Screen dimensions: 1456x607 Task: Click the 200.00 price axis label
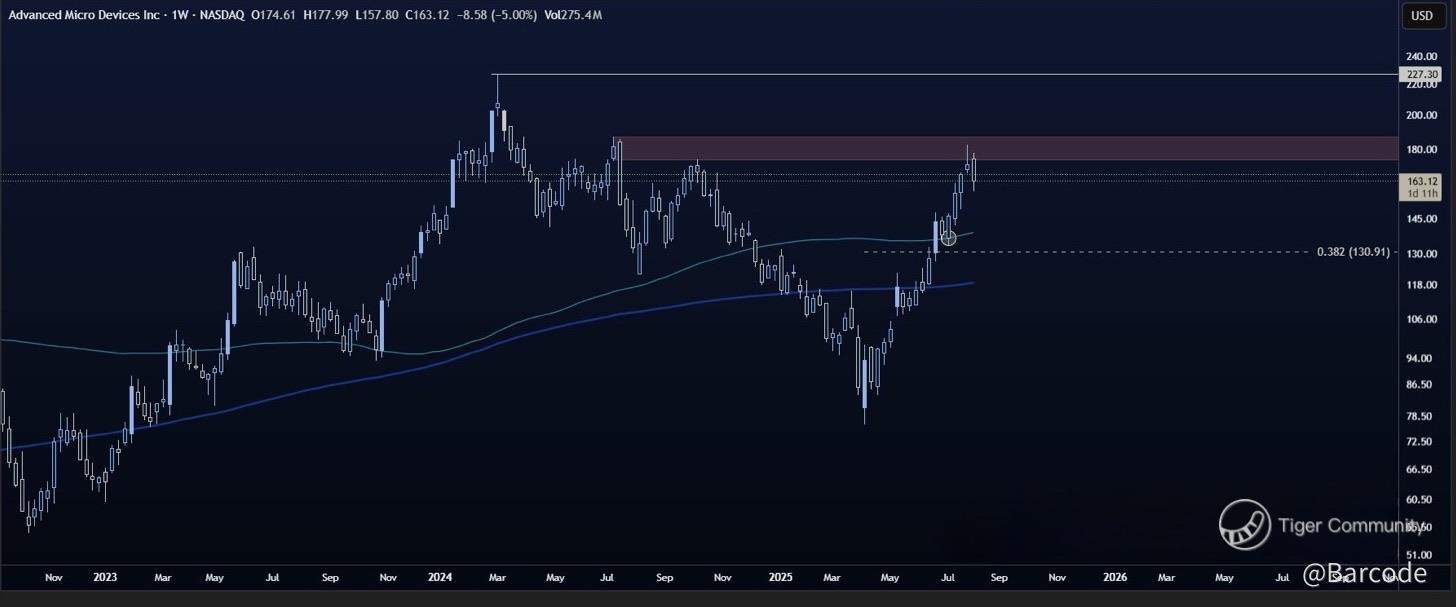(1421, 115)
